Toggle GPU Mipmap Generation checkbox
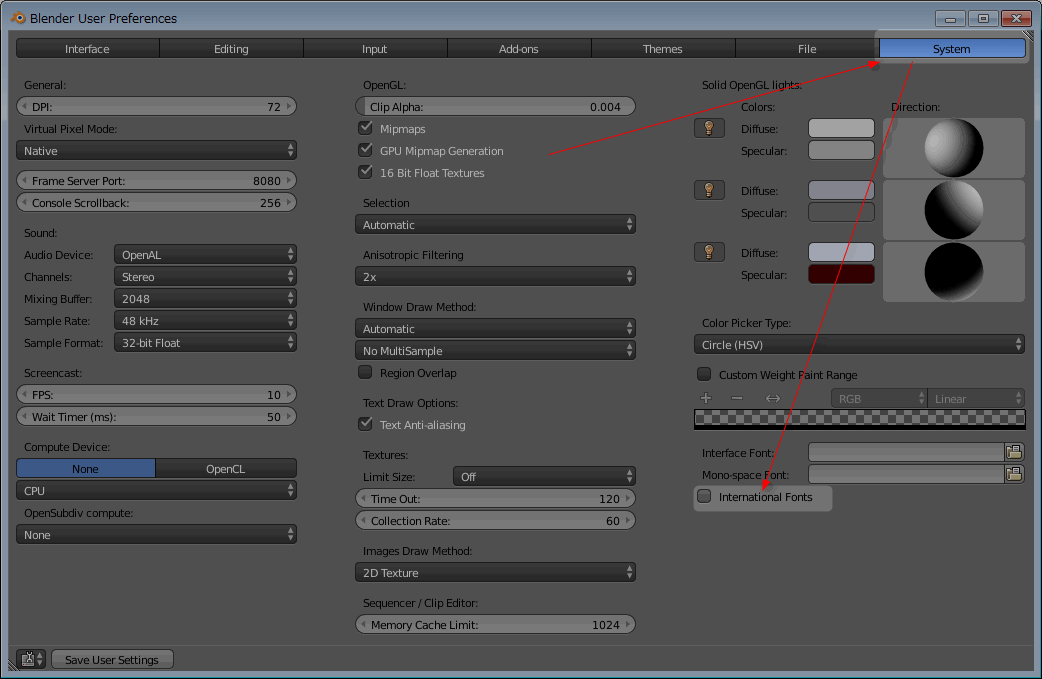1042x679 pixels. tap(365, 149)
